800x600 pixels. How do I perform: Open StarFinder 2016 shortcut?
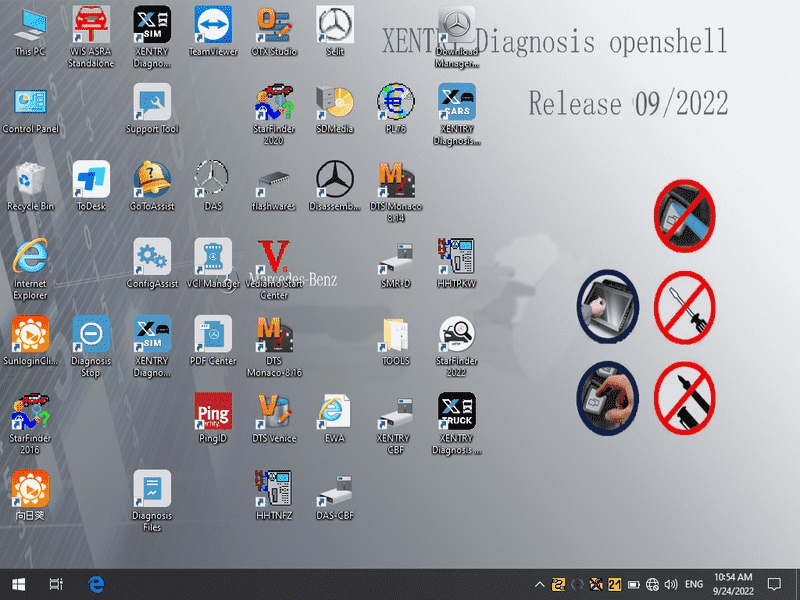pos(30,424)
